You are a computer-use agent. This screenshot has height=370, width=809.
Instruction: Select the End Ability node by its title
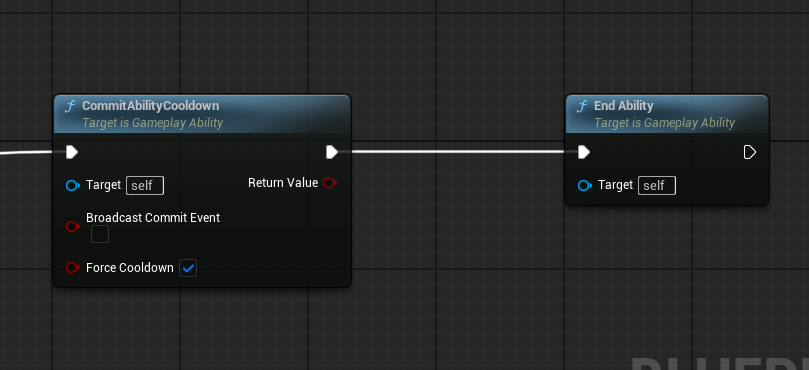[624, 106]
